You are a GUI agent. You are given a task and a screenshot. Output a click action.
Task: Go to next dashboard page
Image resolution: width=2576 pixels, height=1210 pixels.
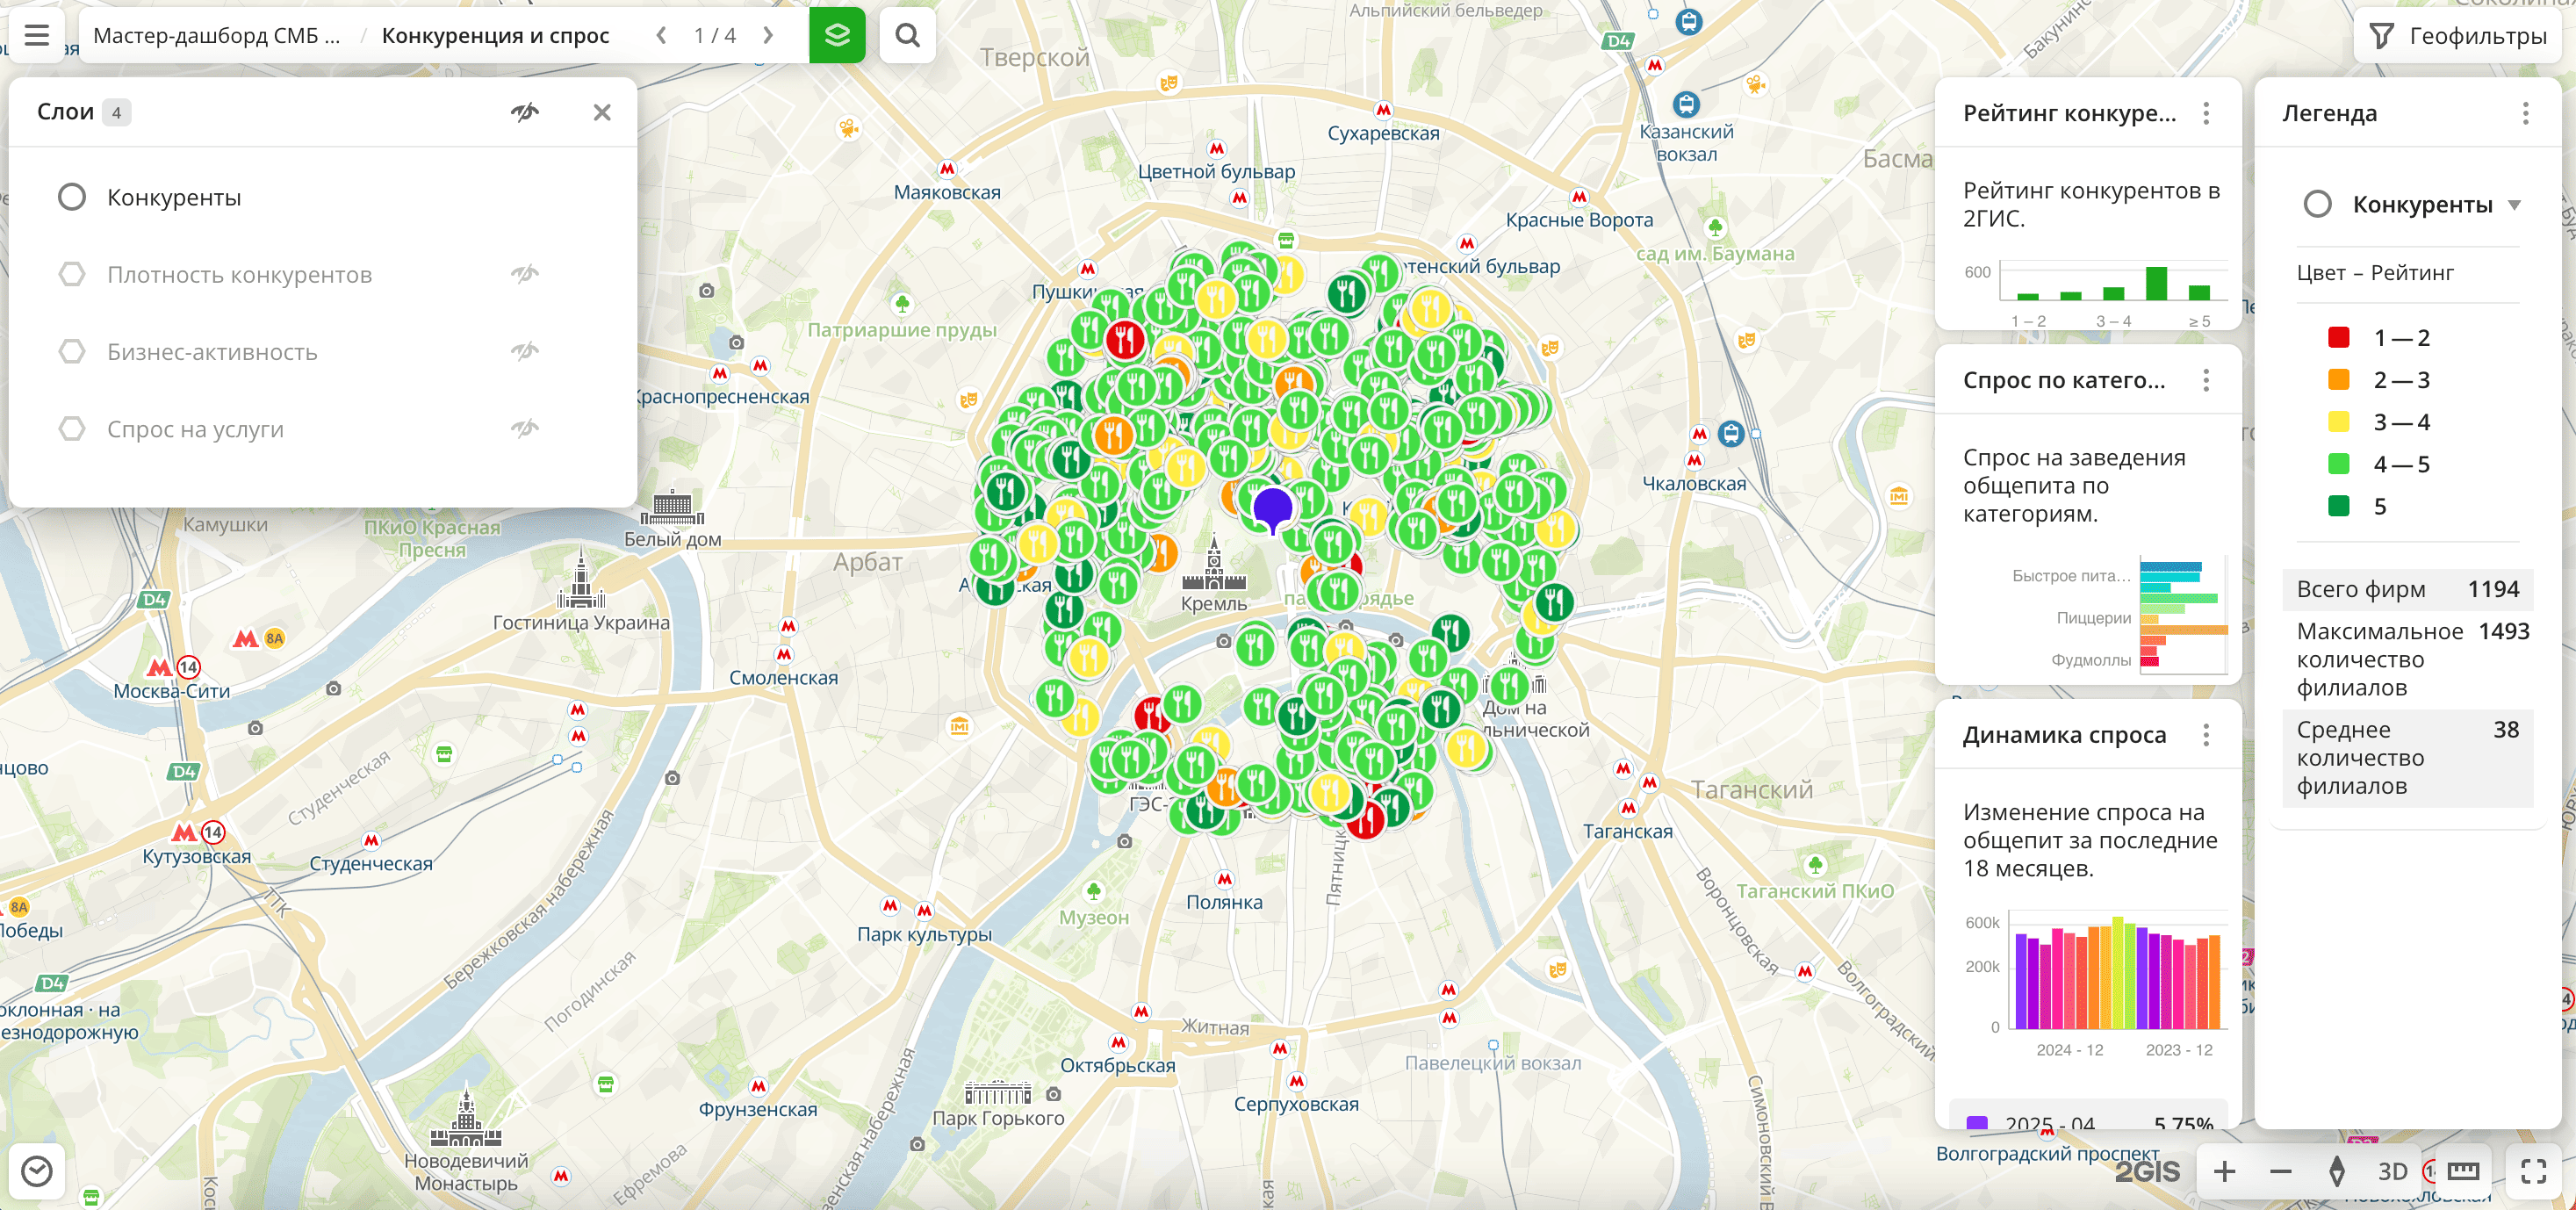point(768,36)
